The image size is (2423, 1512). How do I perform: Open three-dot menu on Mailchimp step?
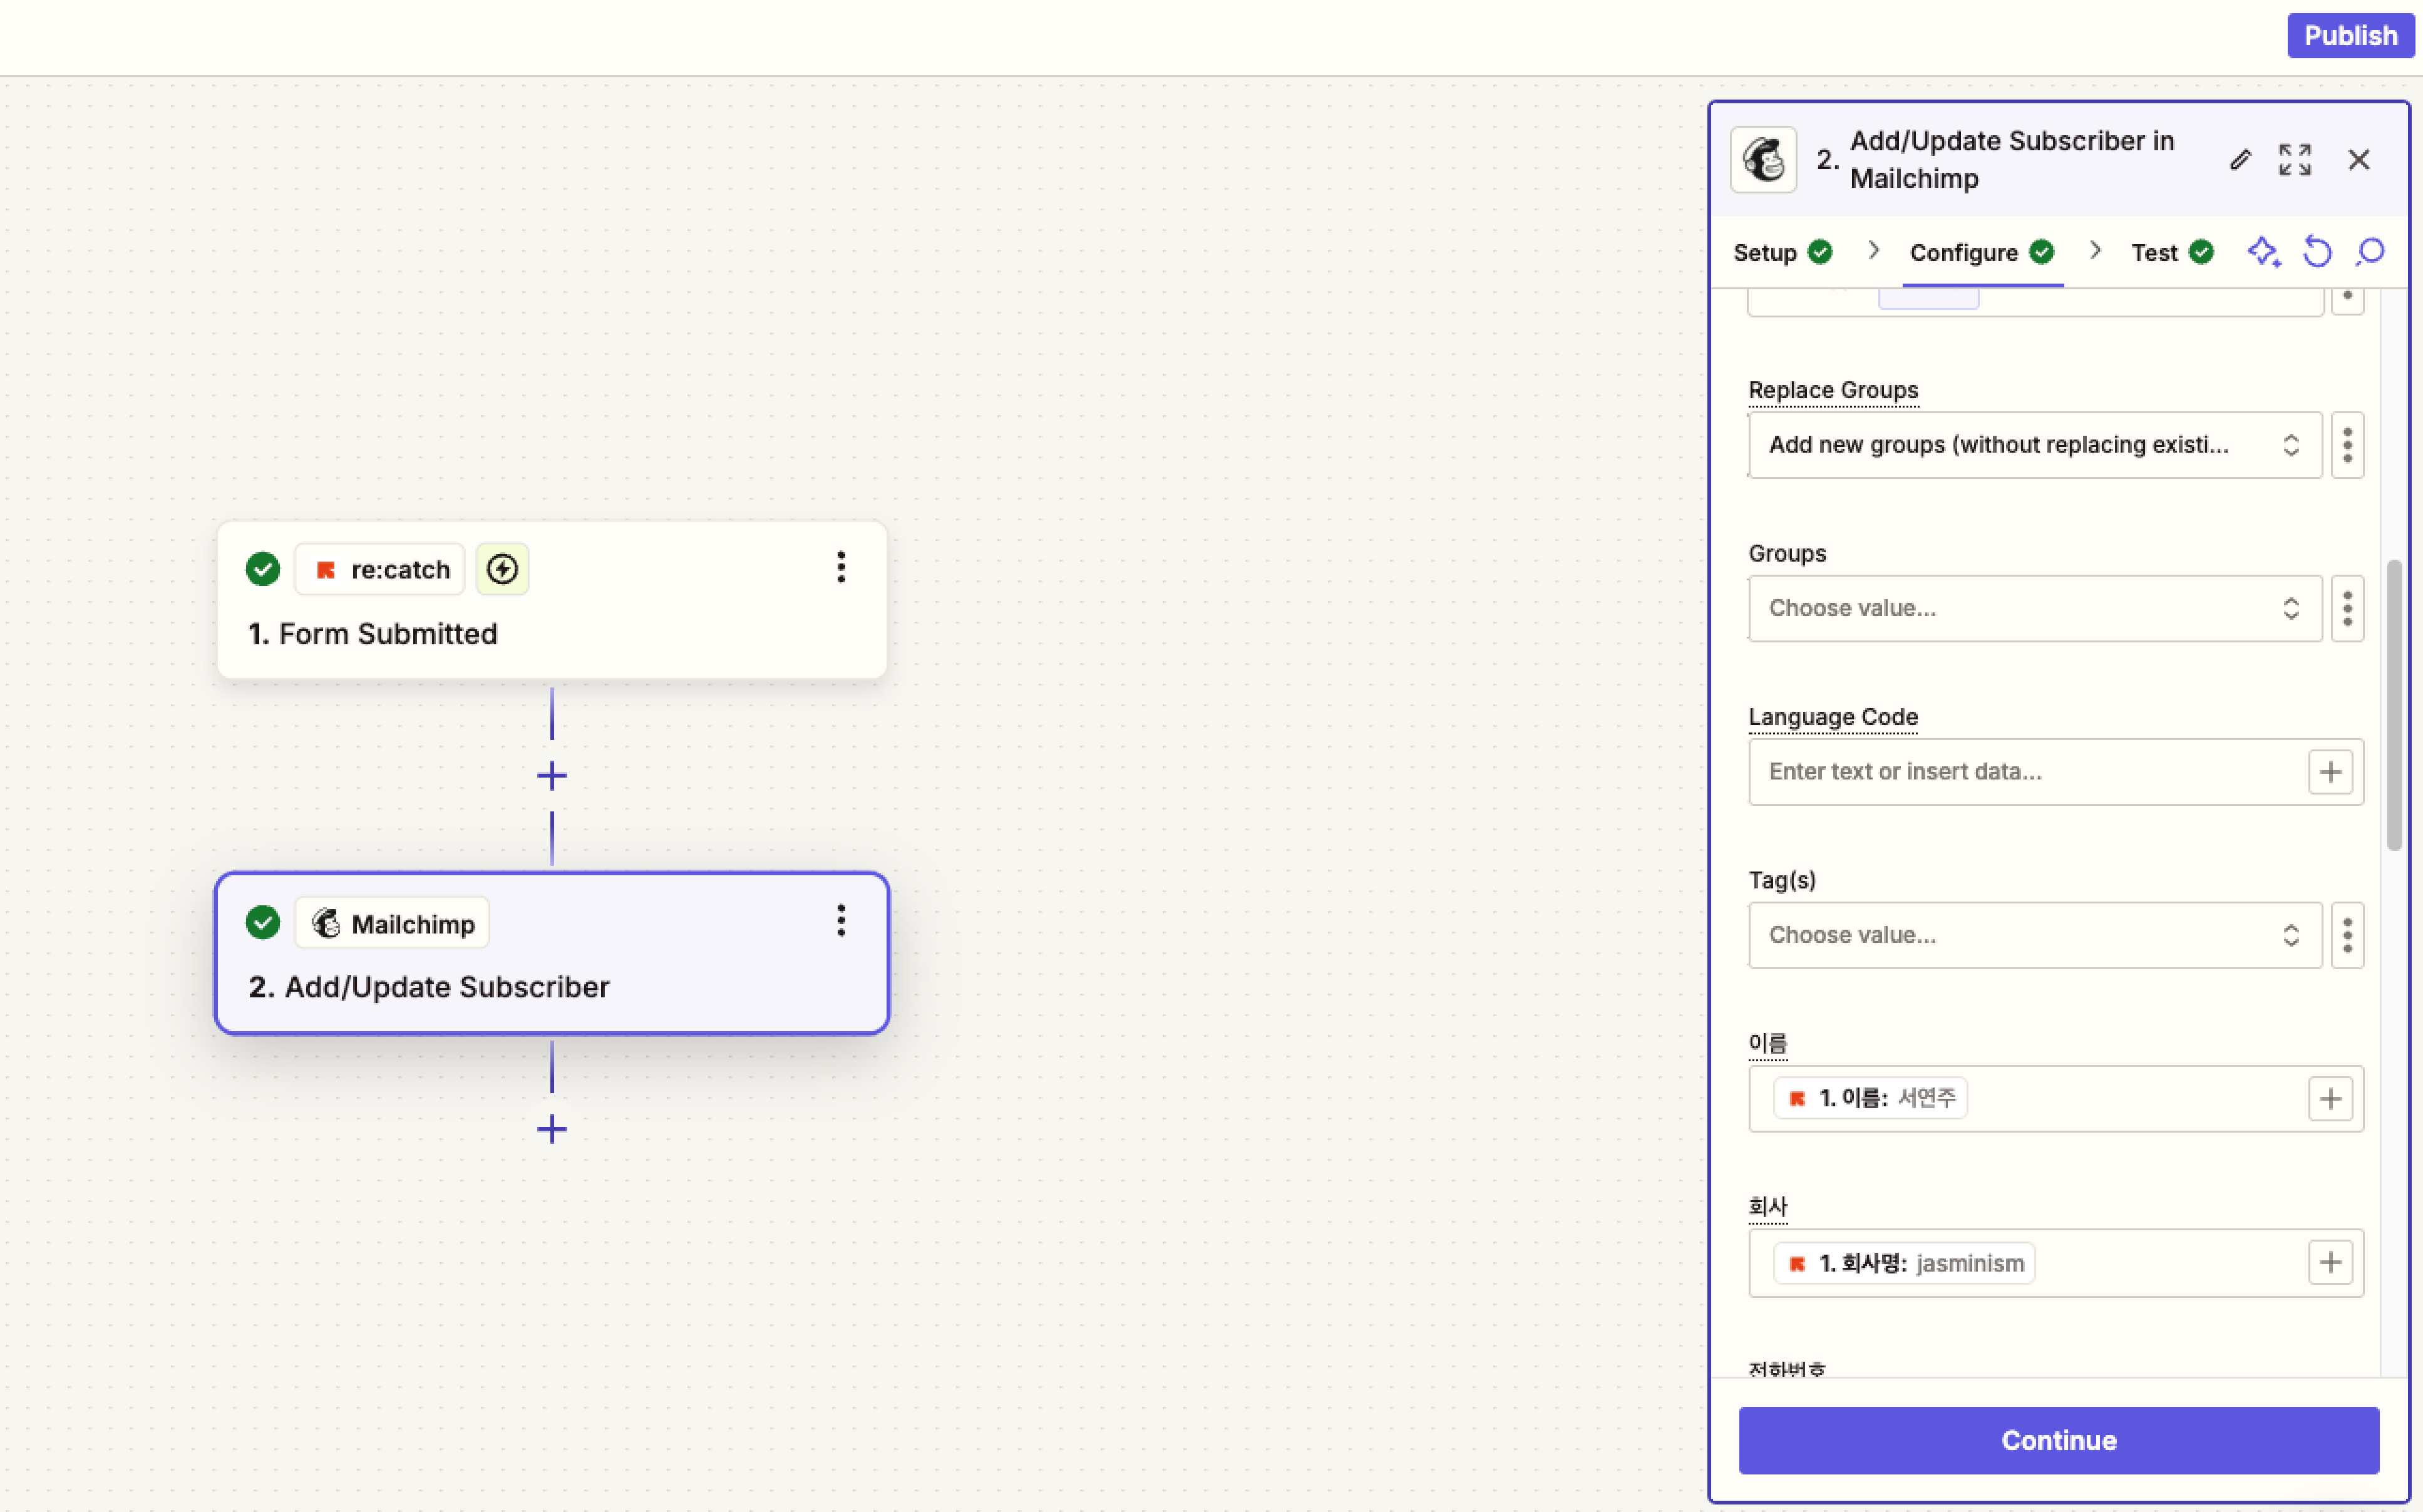pyautogui.click(x=841, y=921)
